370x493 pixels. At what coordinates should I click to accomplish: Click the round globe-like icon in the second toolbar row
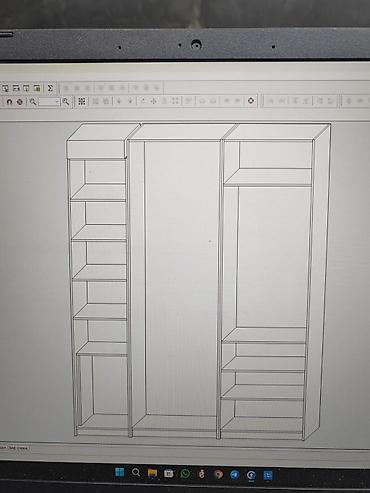point(20,102)
